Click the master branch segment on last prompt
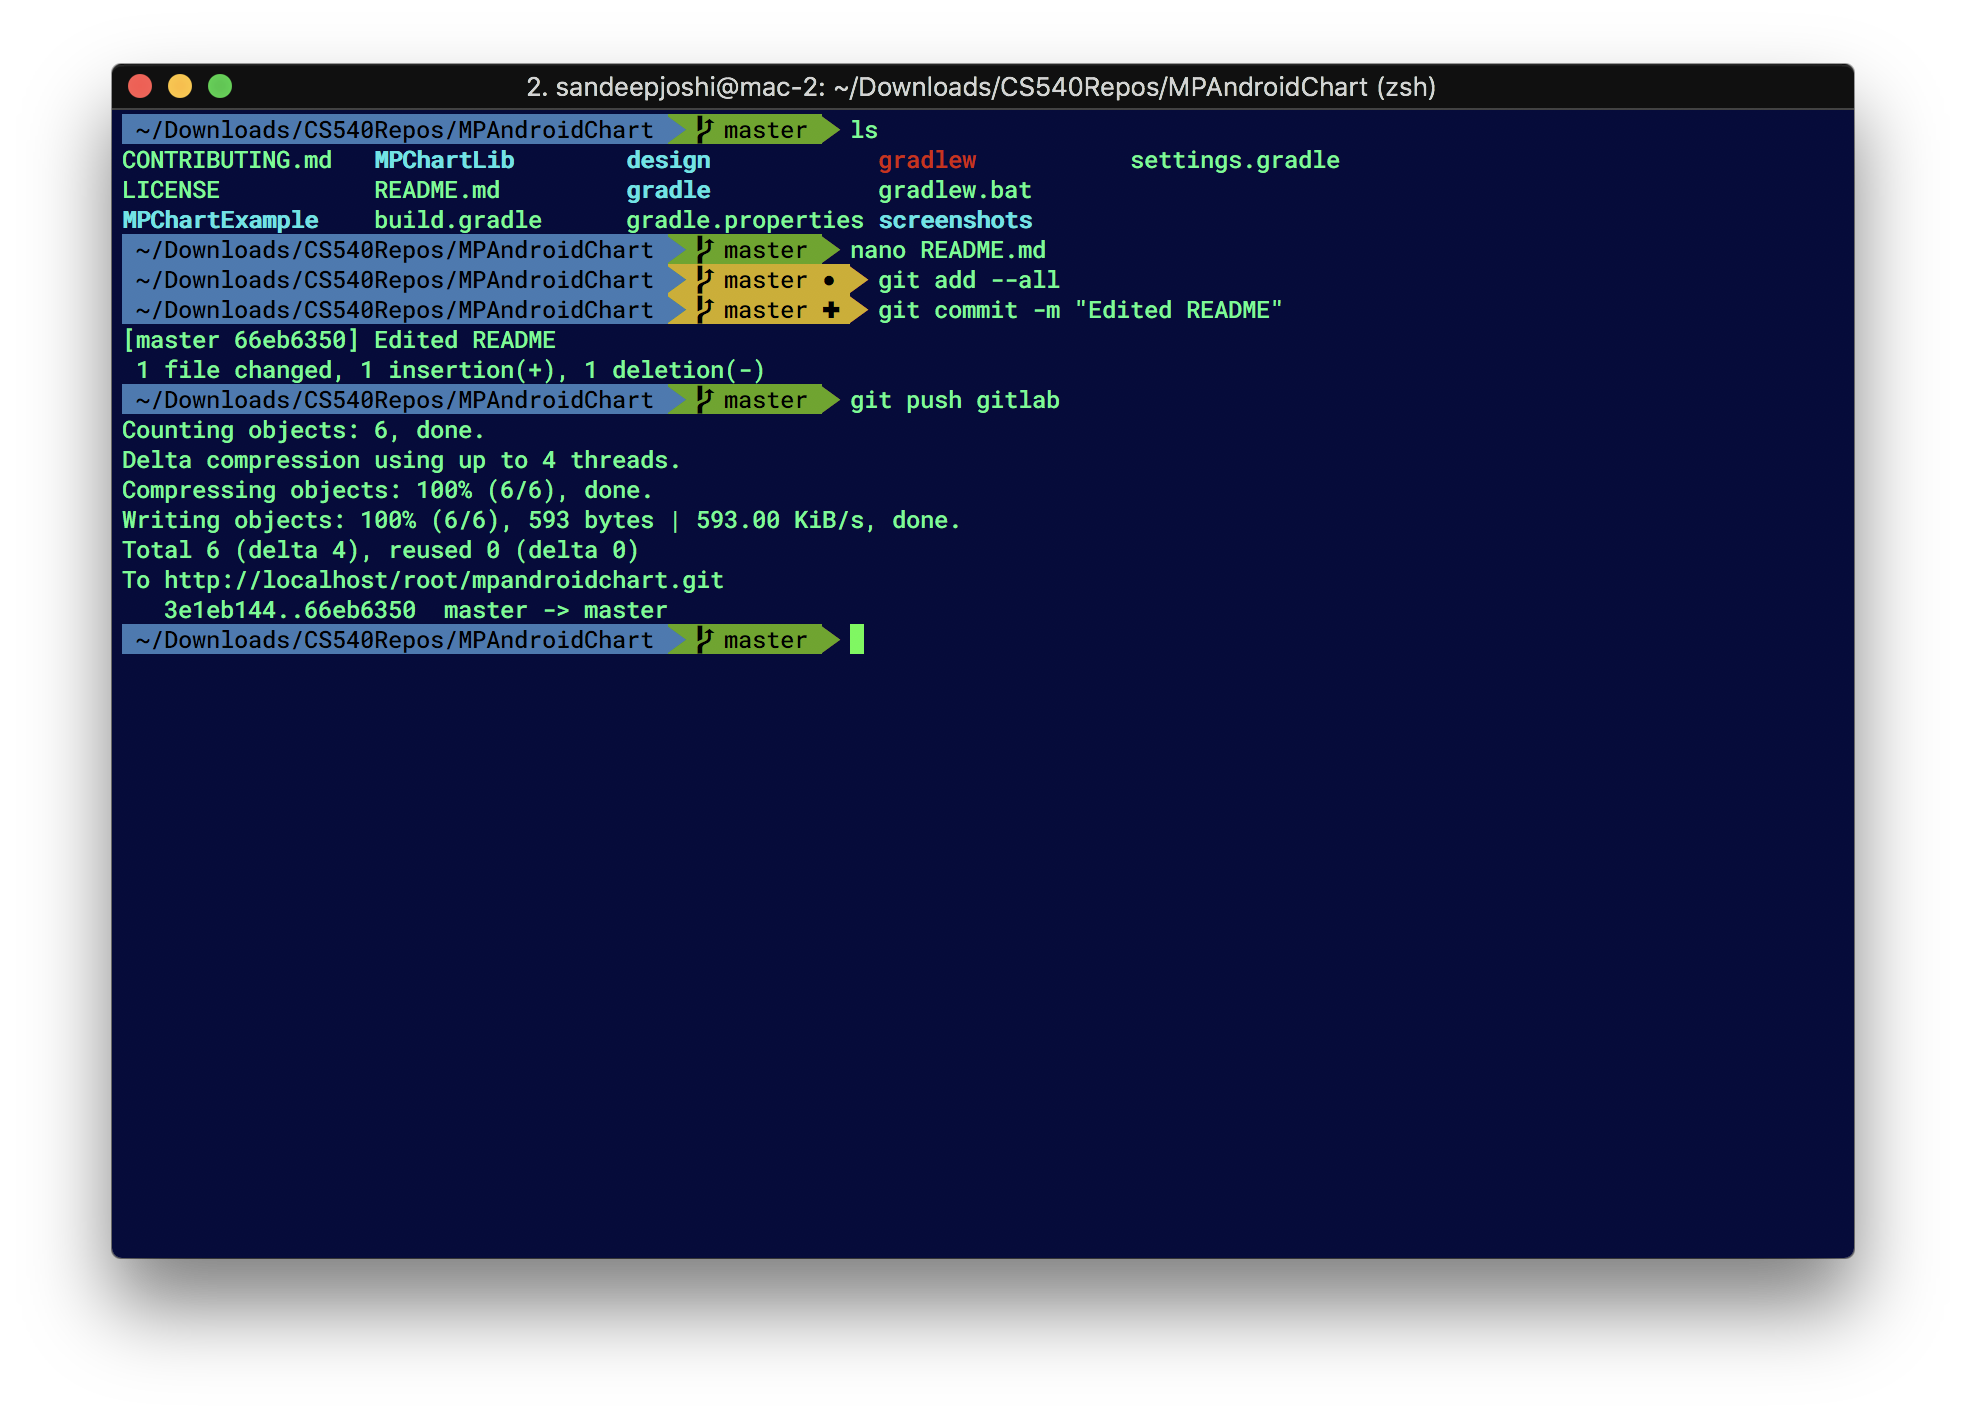1966x1418 pixels. tap(756, 640)
